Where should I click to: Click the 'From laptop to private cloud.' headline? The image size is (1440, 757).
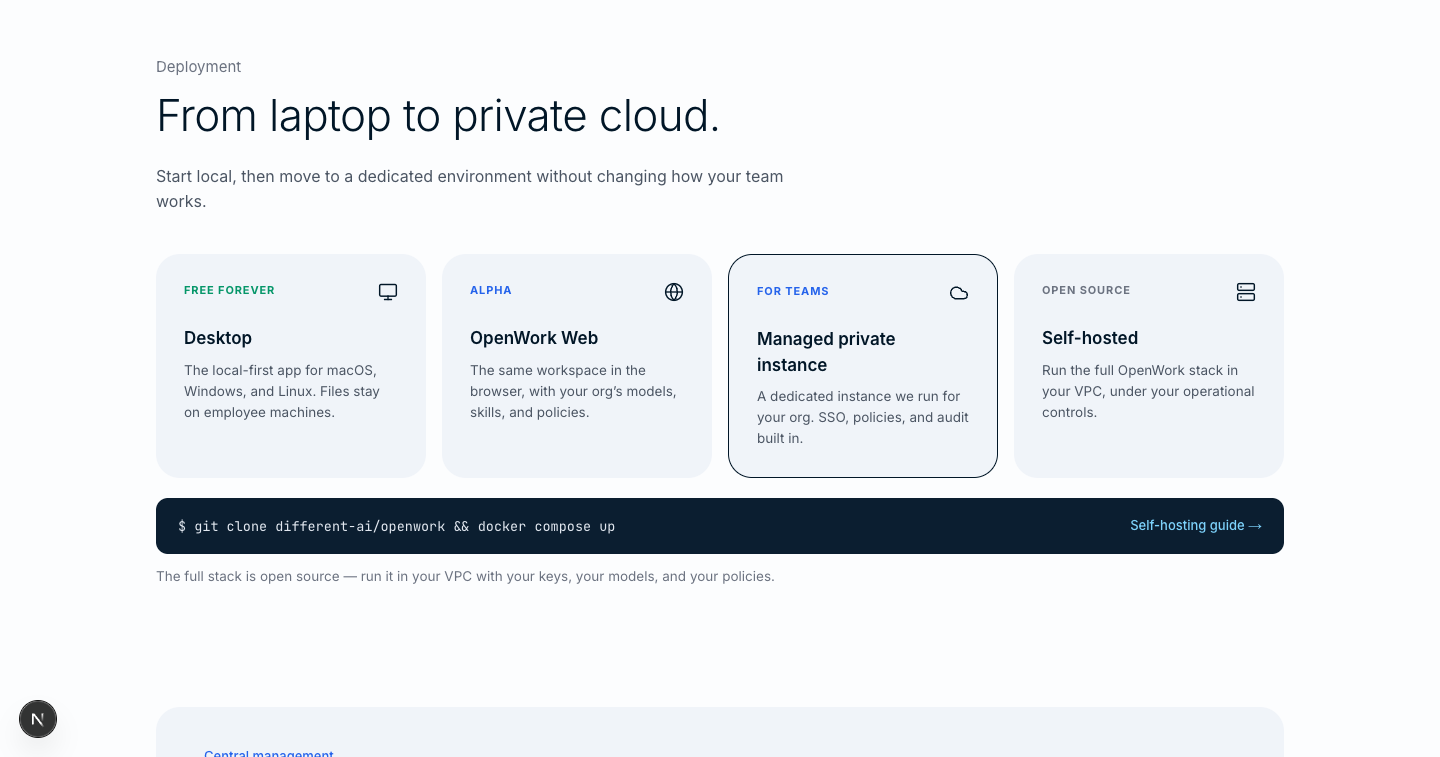click(438, 116)
